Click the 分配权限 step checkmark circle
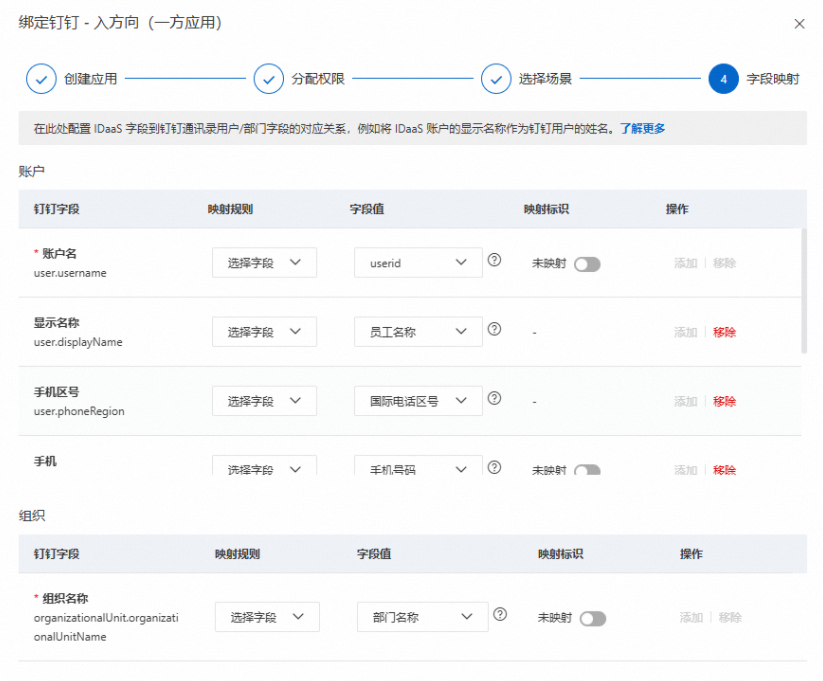This screenshot has width=823, height=681. [x=269, y=79]
